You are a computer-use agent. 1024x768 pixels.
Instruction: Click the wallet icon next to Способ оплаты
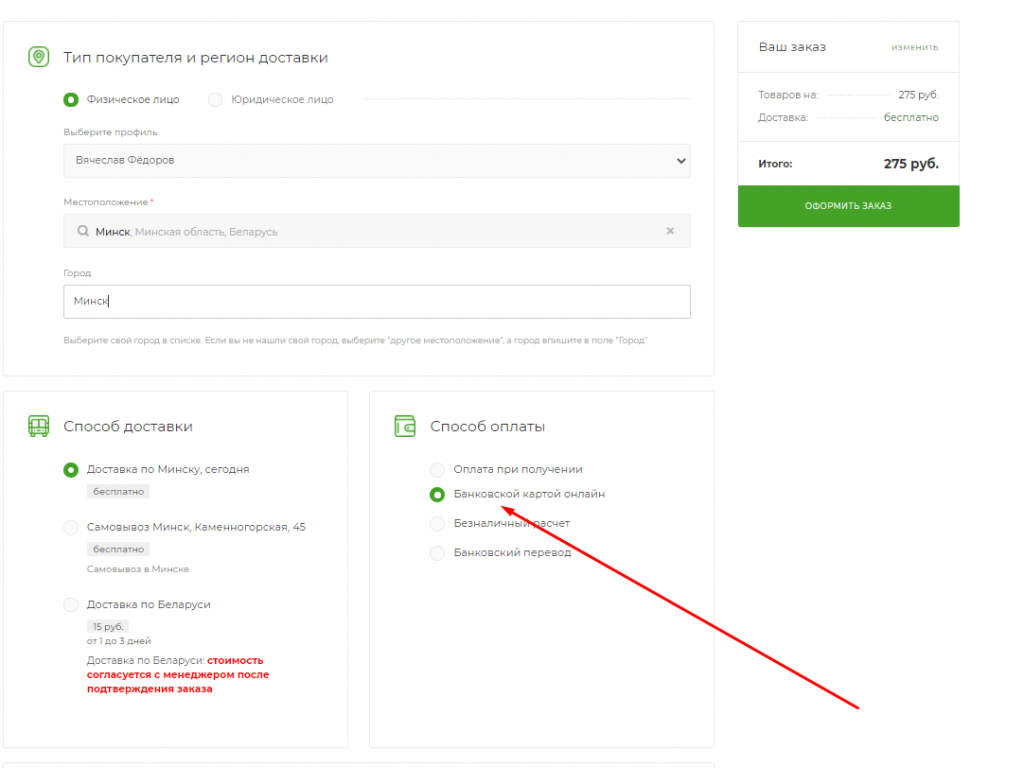(405, 427)
